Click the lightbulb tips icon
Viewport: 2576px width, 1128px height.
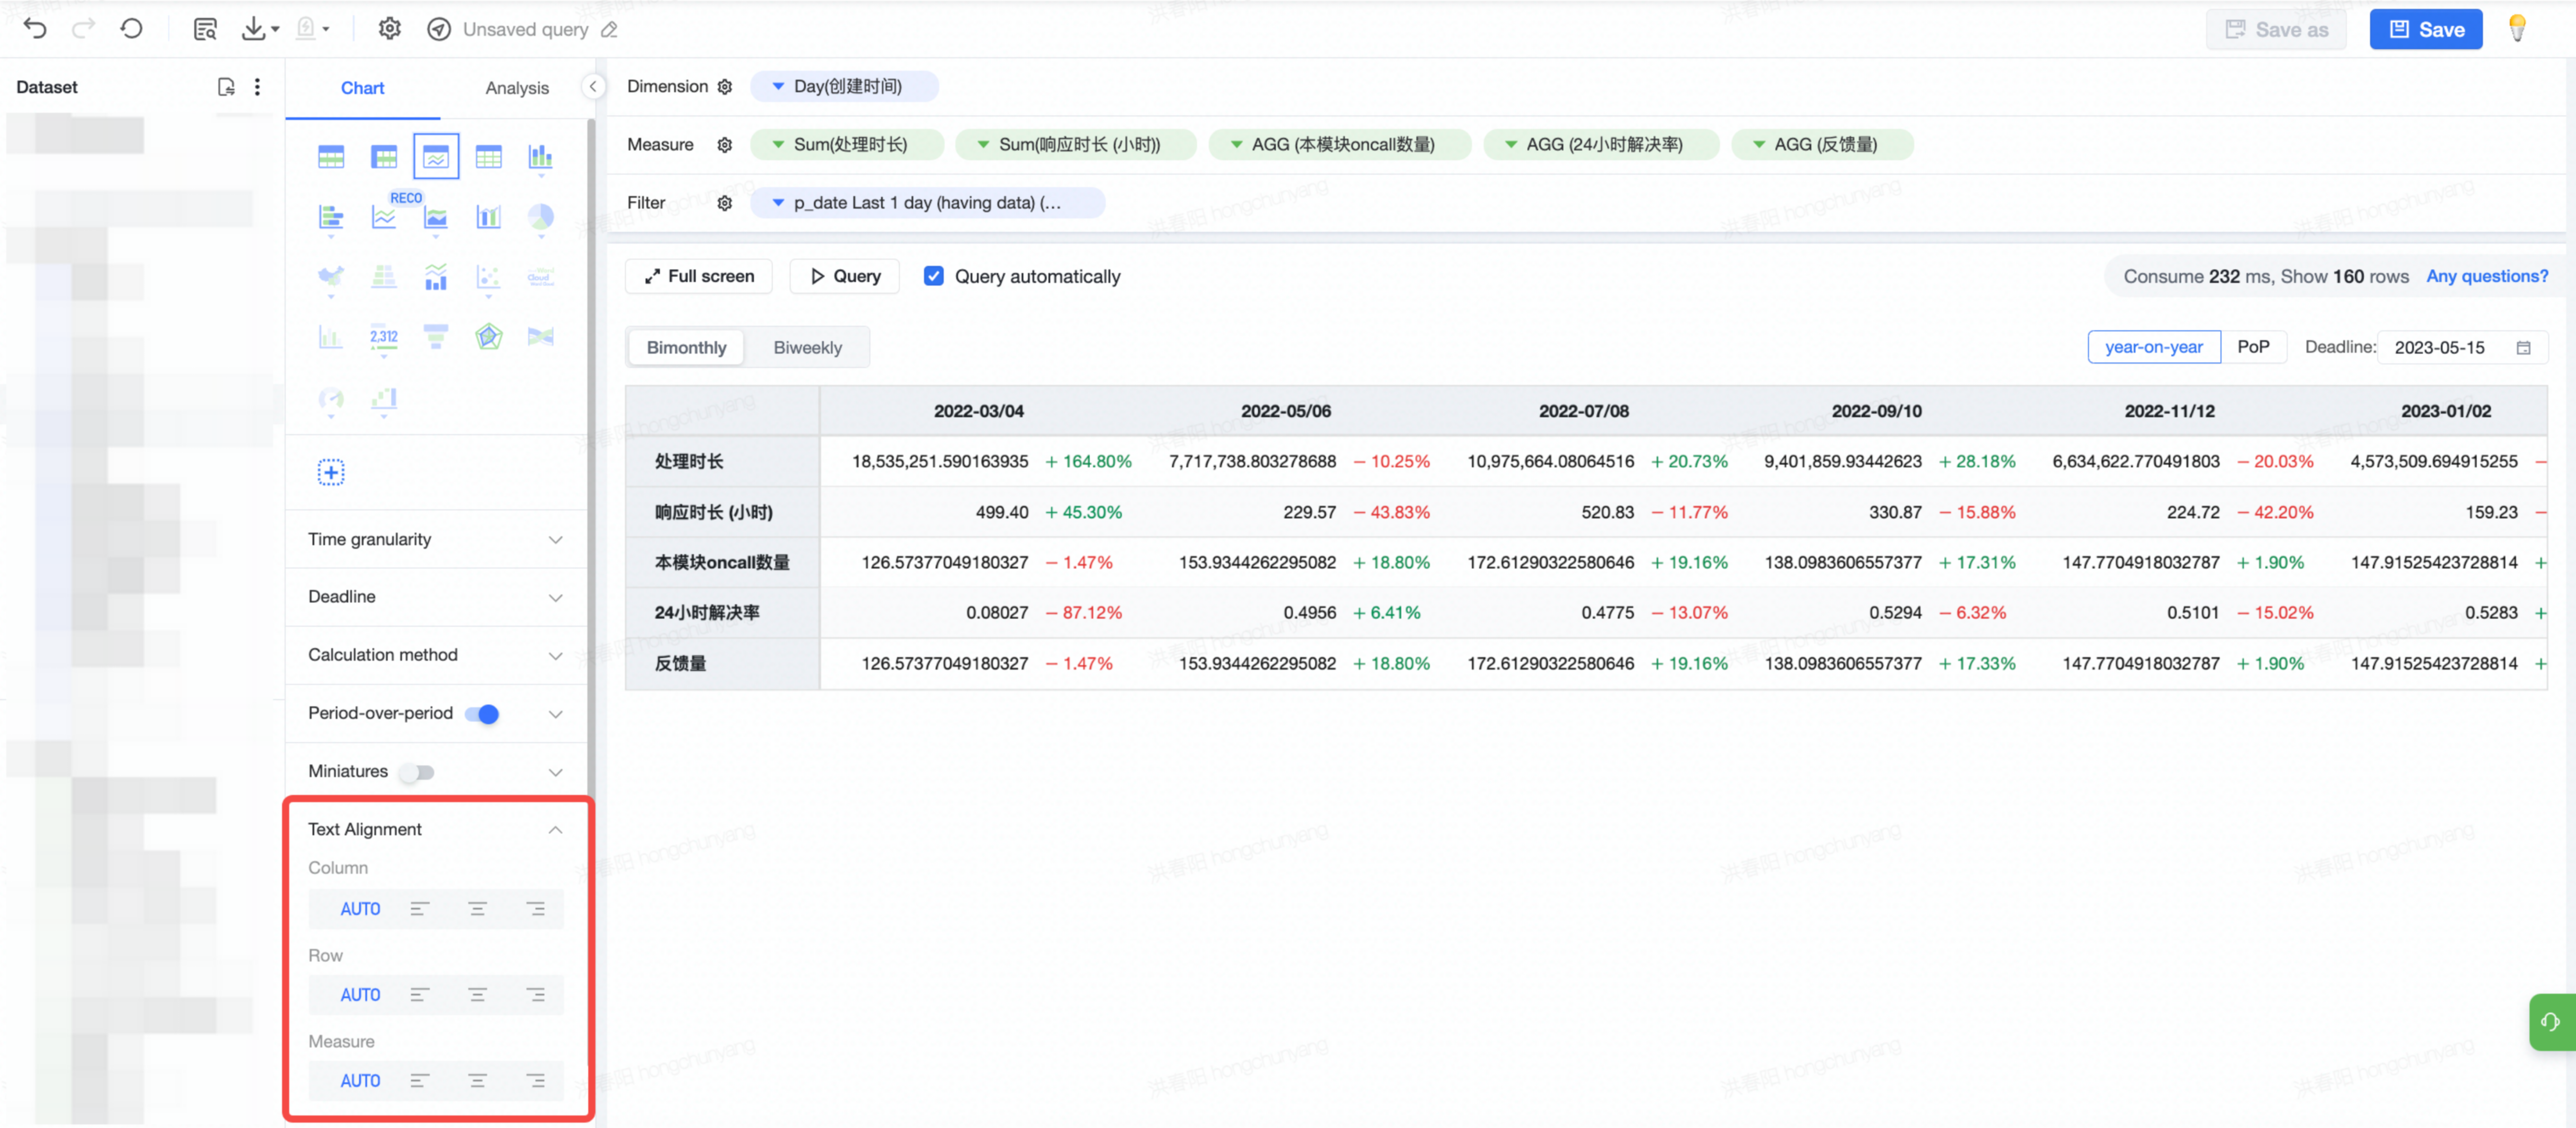(x=2517, y=29)
